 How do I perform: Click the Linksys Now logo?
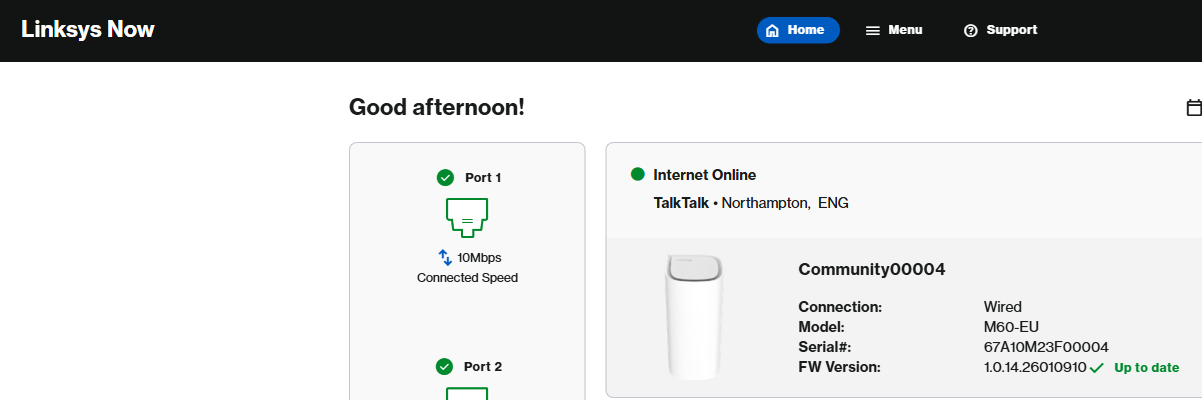click(x=88, y=30)
